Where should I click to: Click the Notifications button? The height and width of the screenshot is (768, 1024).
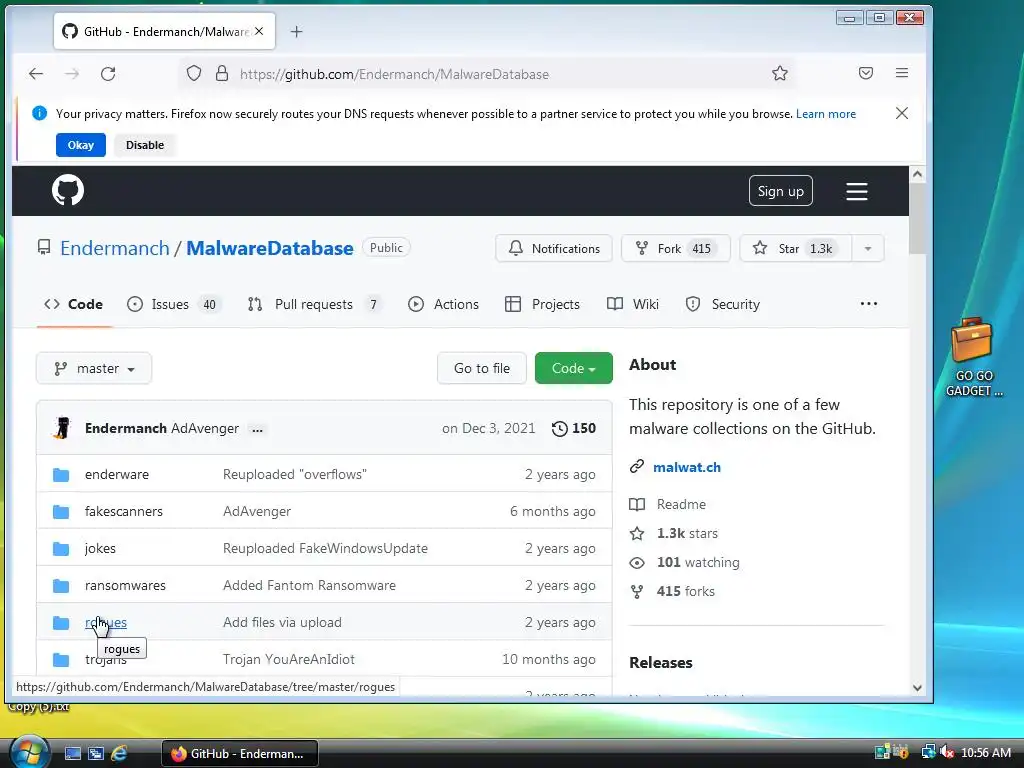(554, 248)
